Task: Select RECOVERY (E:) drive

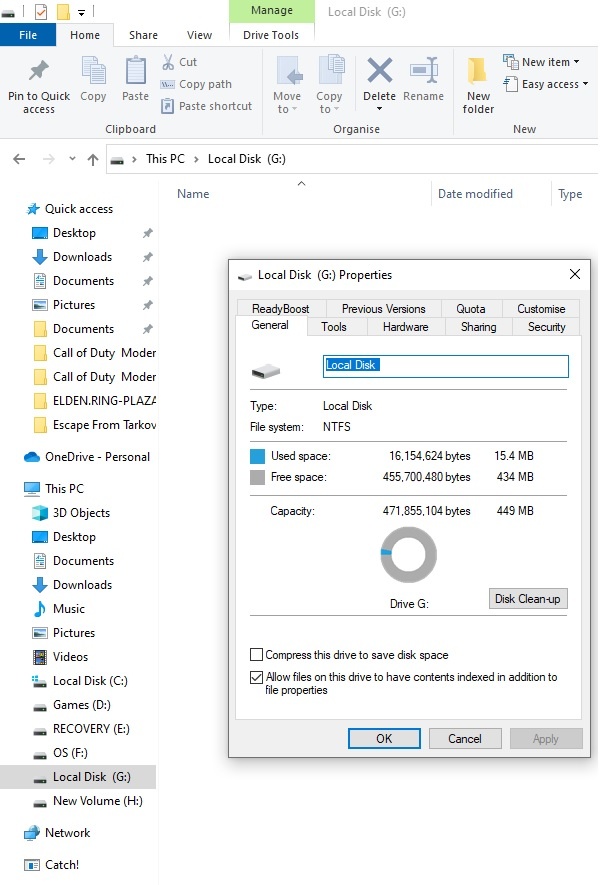Action: click(x=81, y=729)
